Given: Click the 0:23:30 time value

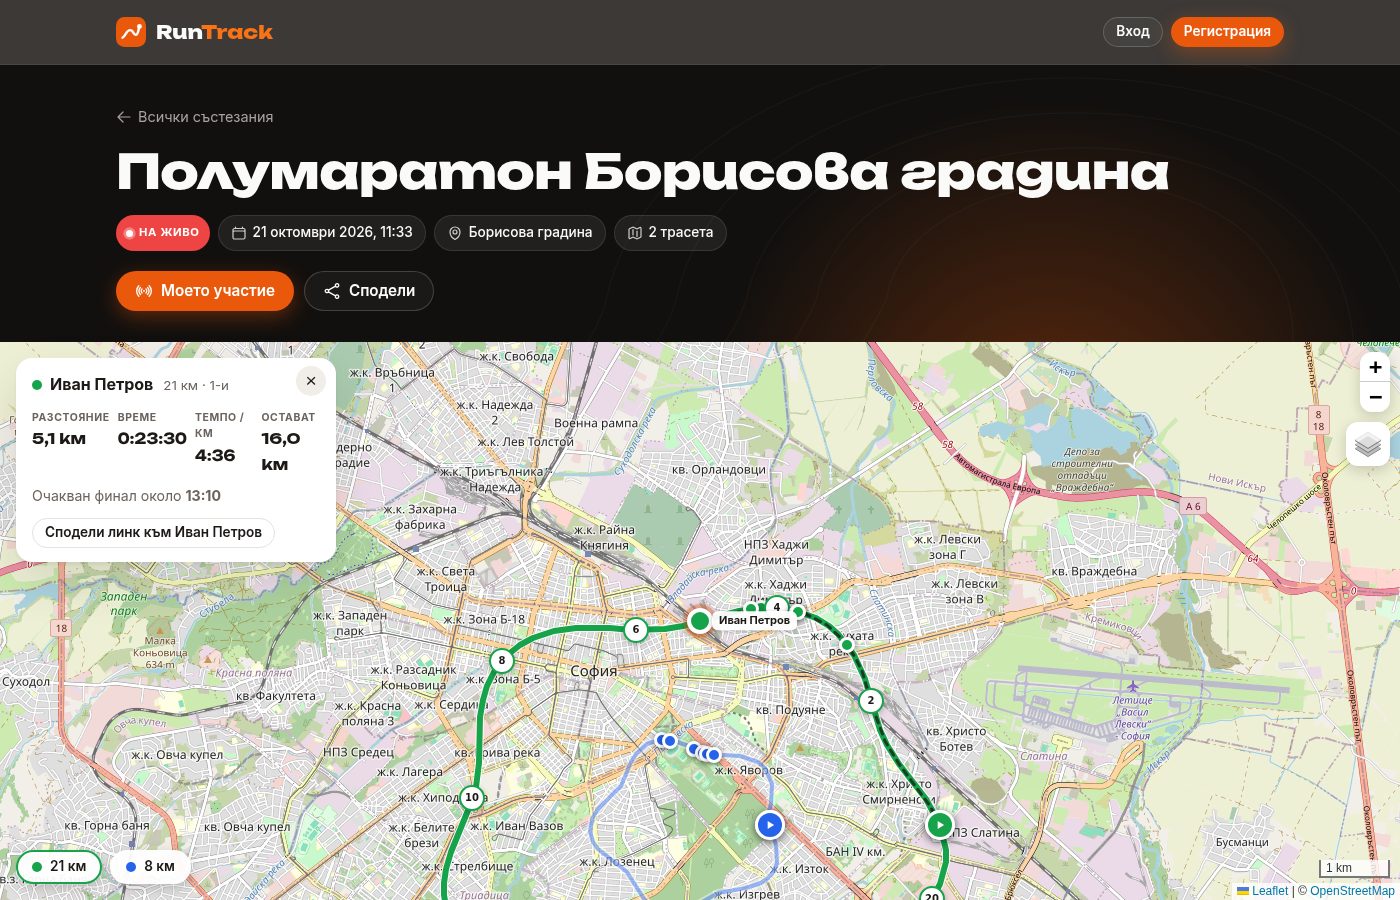Looking at the screenshot, I should pyautogui.click(x=152, y=438).
